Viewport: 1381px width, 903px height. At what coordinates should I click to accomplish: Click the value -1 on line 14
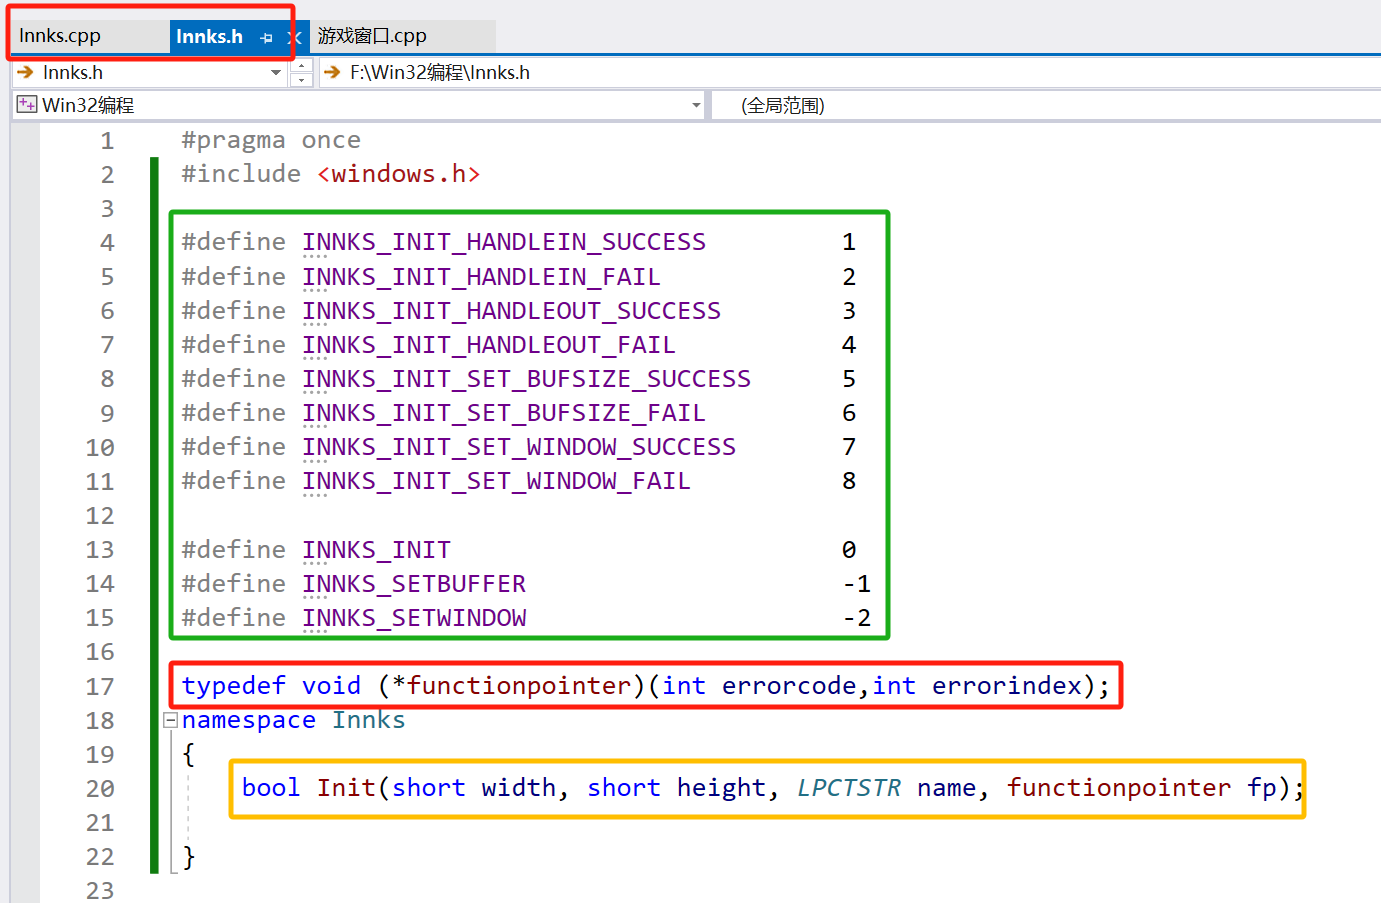pos(857,584)
